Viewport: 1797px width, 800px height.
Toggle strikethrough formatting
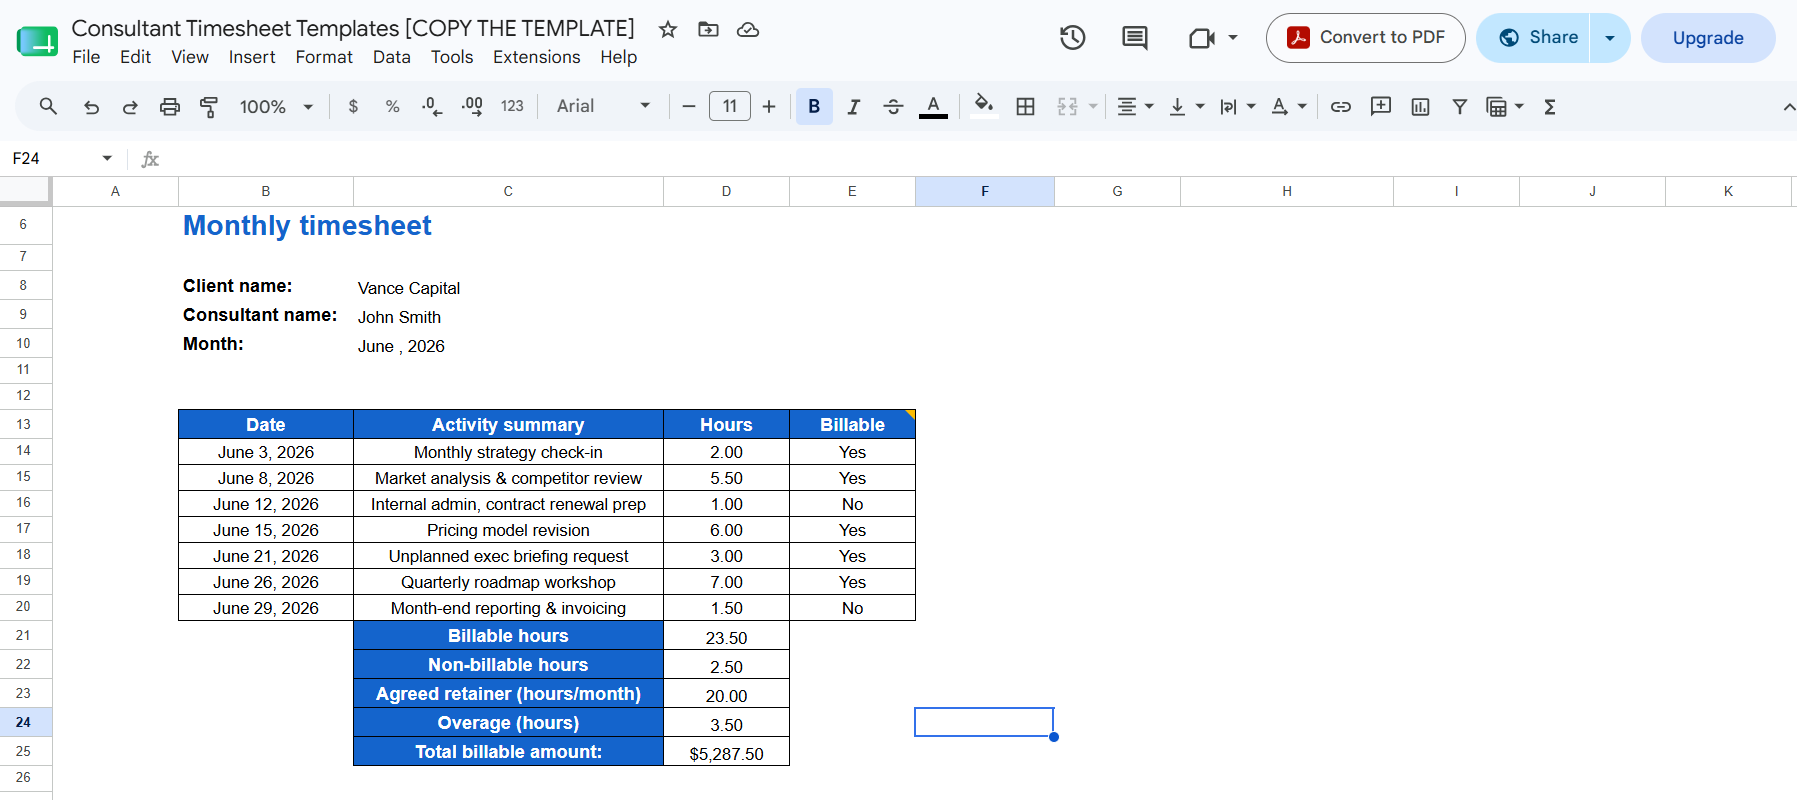893,106
